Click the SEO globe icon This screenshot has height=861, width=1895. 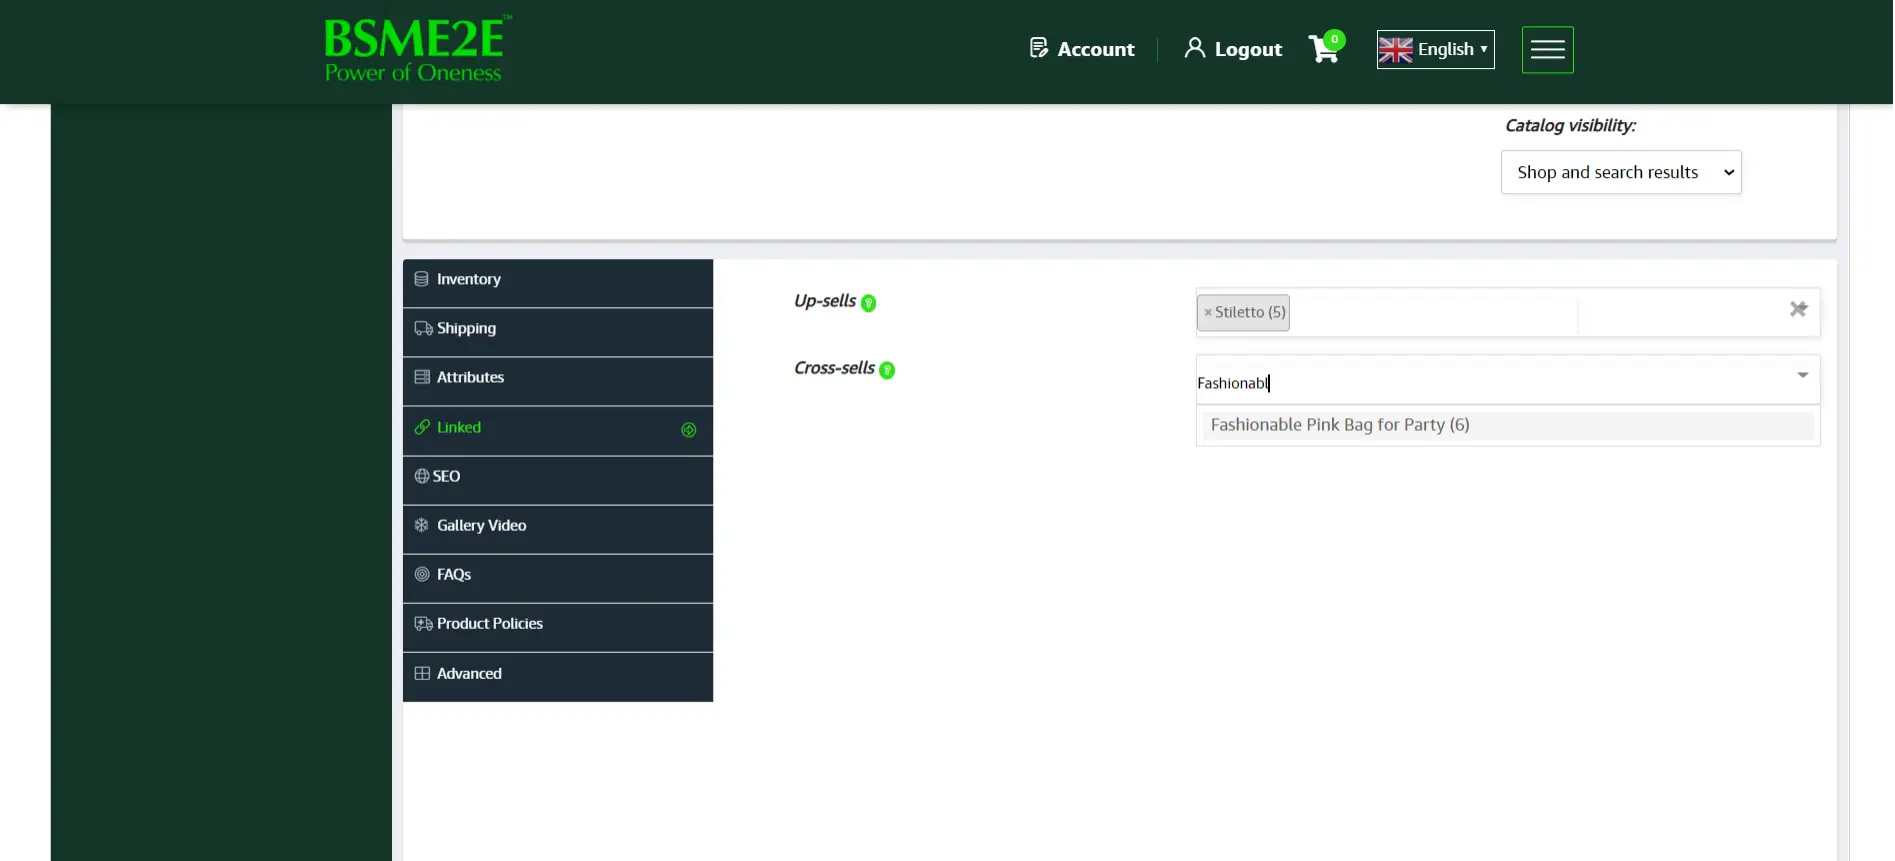(422, 476)
